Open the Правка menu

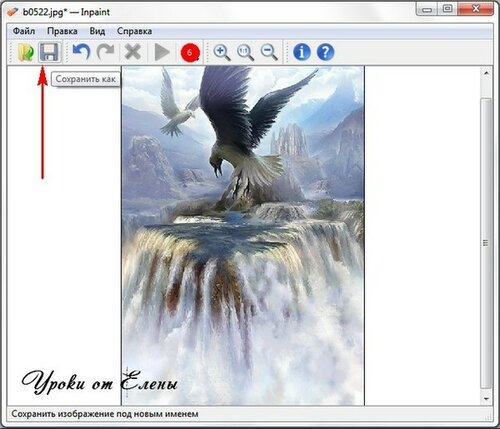point(62,31)
